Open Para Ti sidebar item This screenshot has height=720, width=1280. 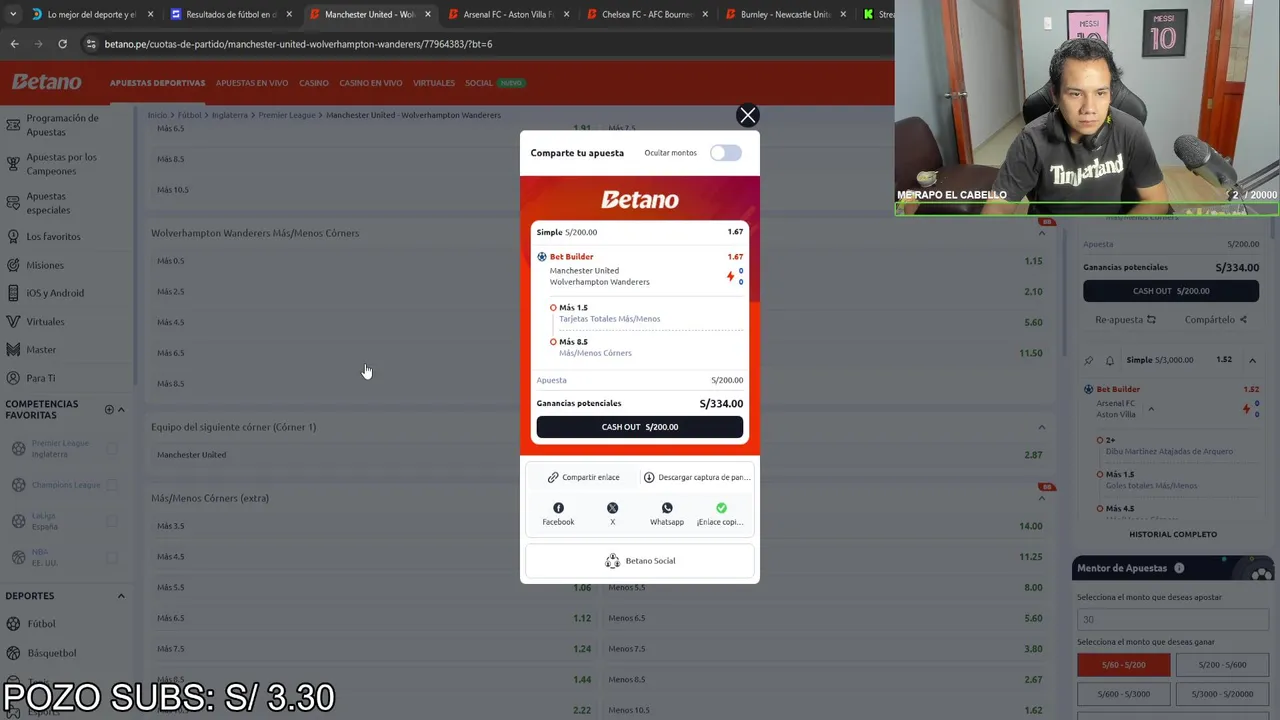[41, 378]
